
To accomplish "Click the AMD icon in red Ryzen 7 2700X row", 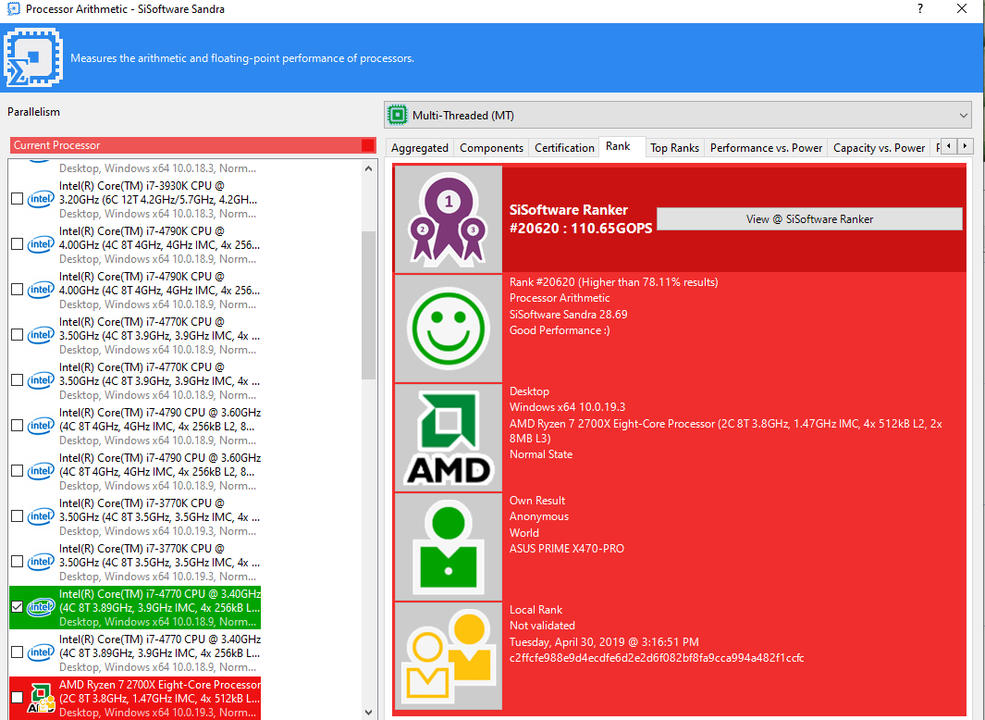I will click(x=41, y=699).
